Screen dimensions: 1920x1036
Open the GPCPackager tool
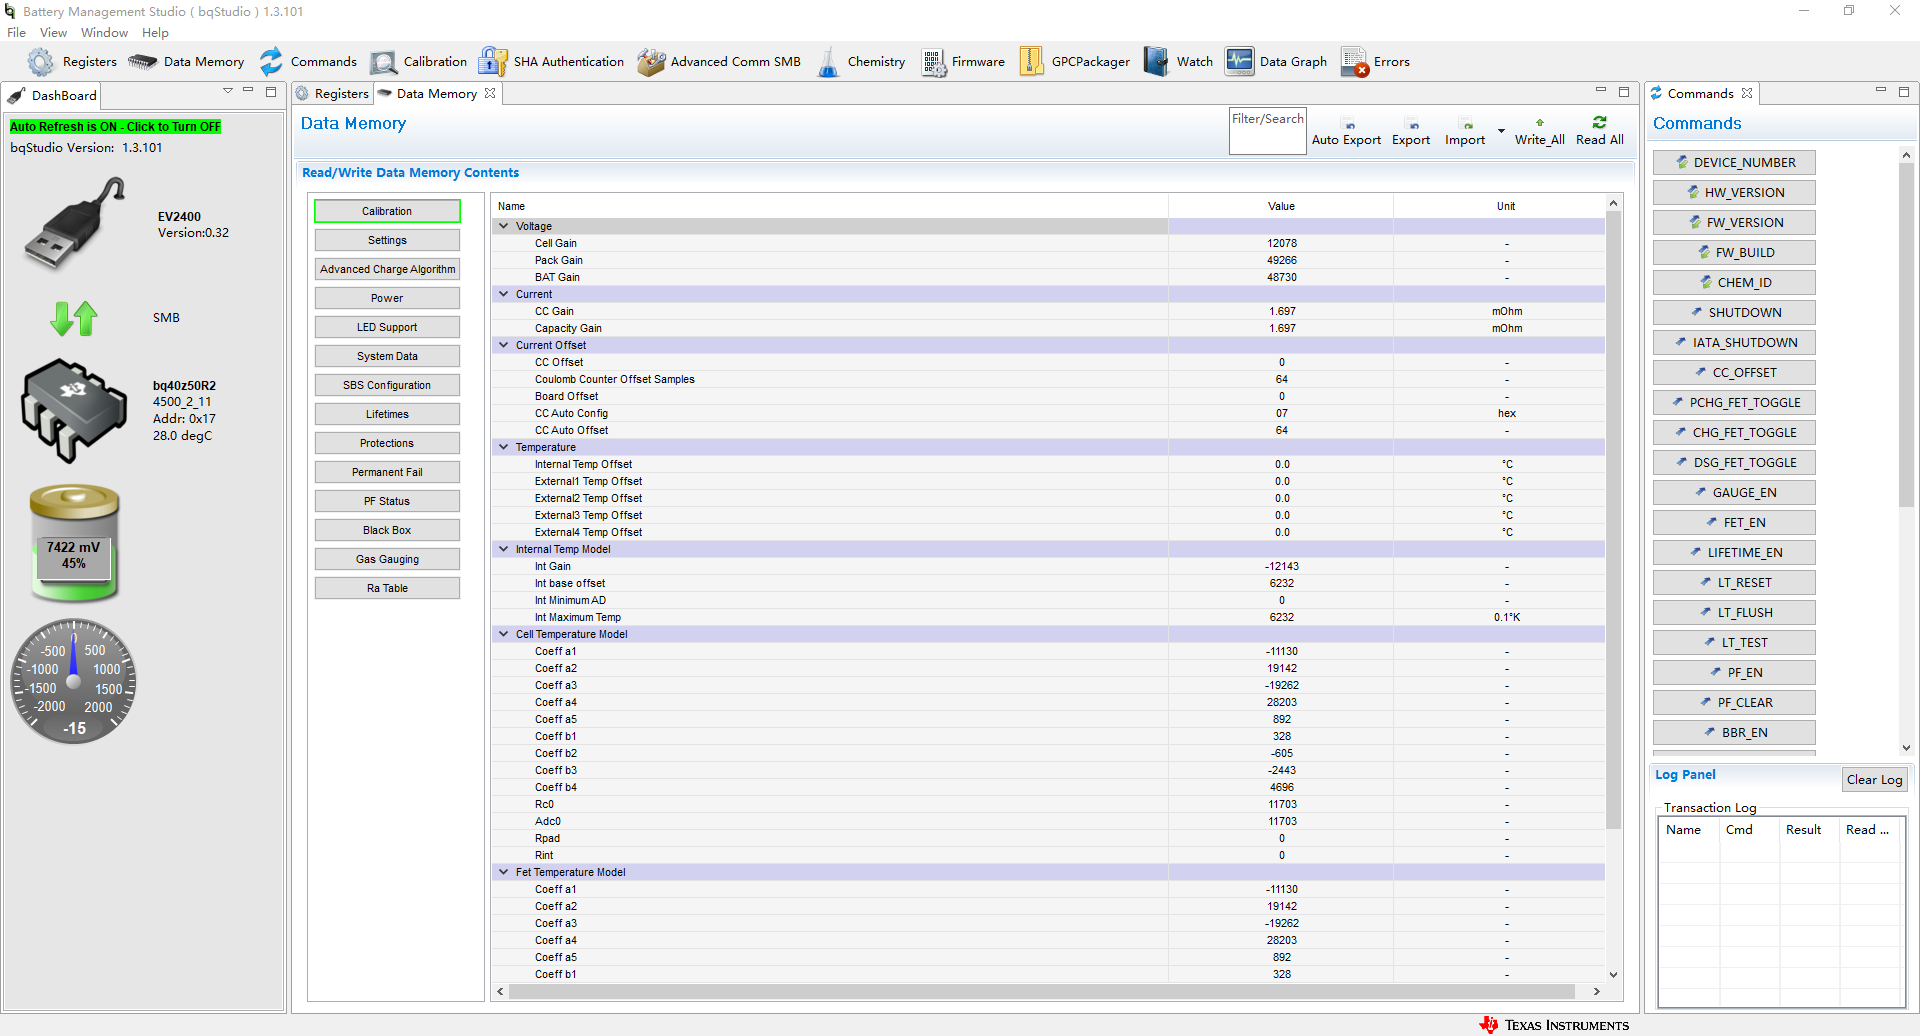click(x=1075, y=62)
